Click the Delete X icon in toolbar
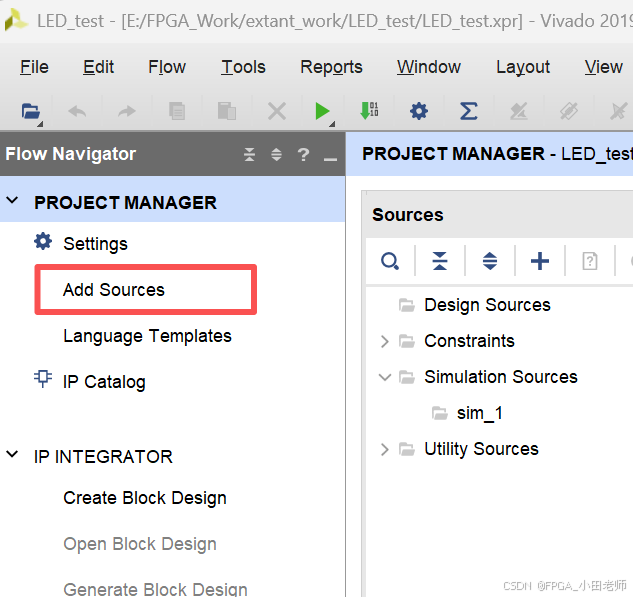Screen dimensions: 633x597 [x=277, y=111]
